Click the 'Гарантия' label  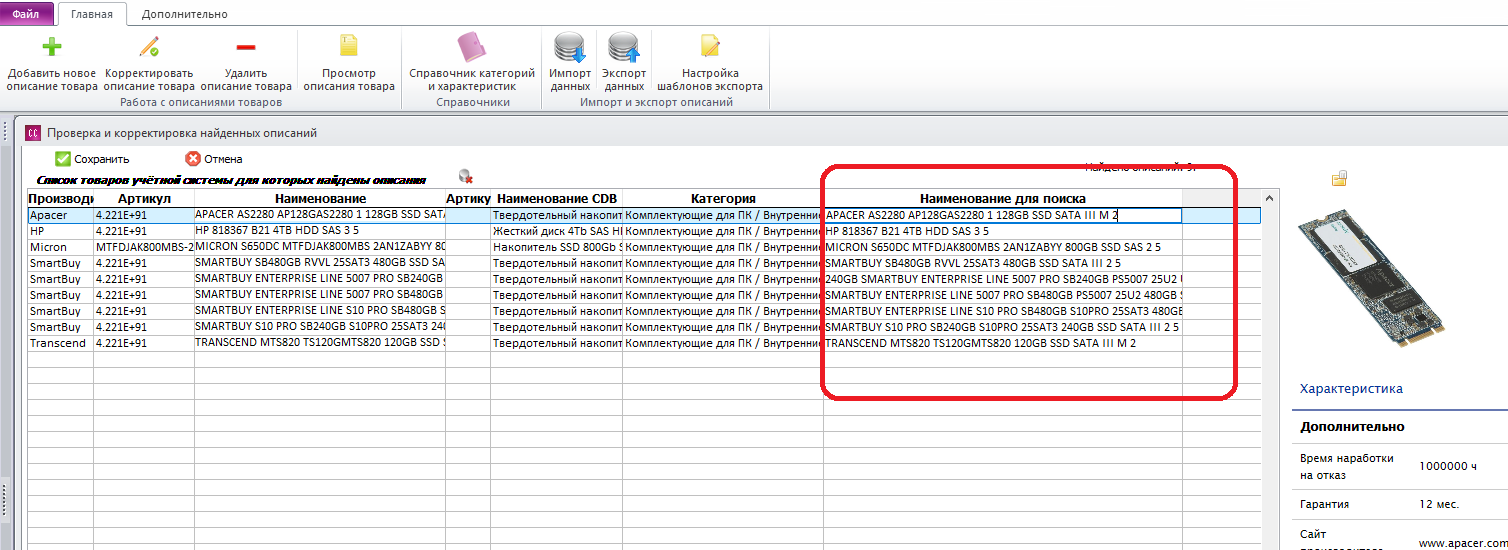pos(1324,504)
